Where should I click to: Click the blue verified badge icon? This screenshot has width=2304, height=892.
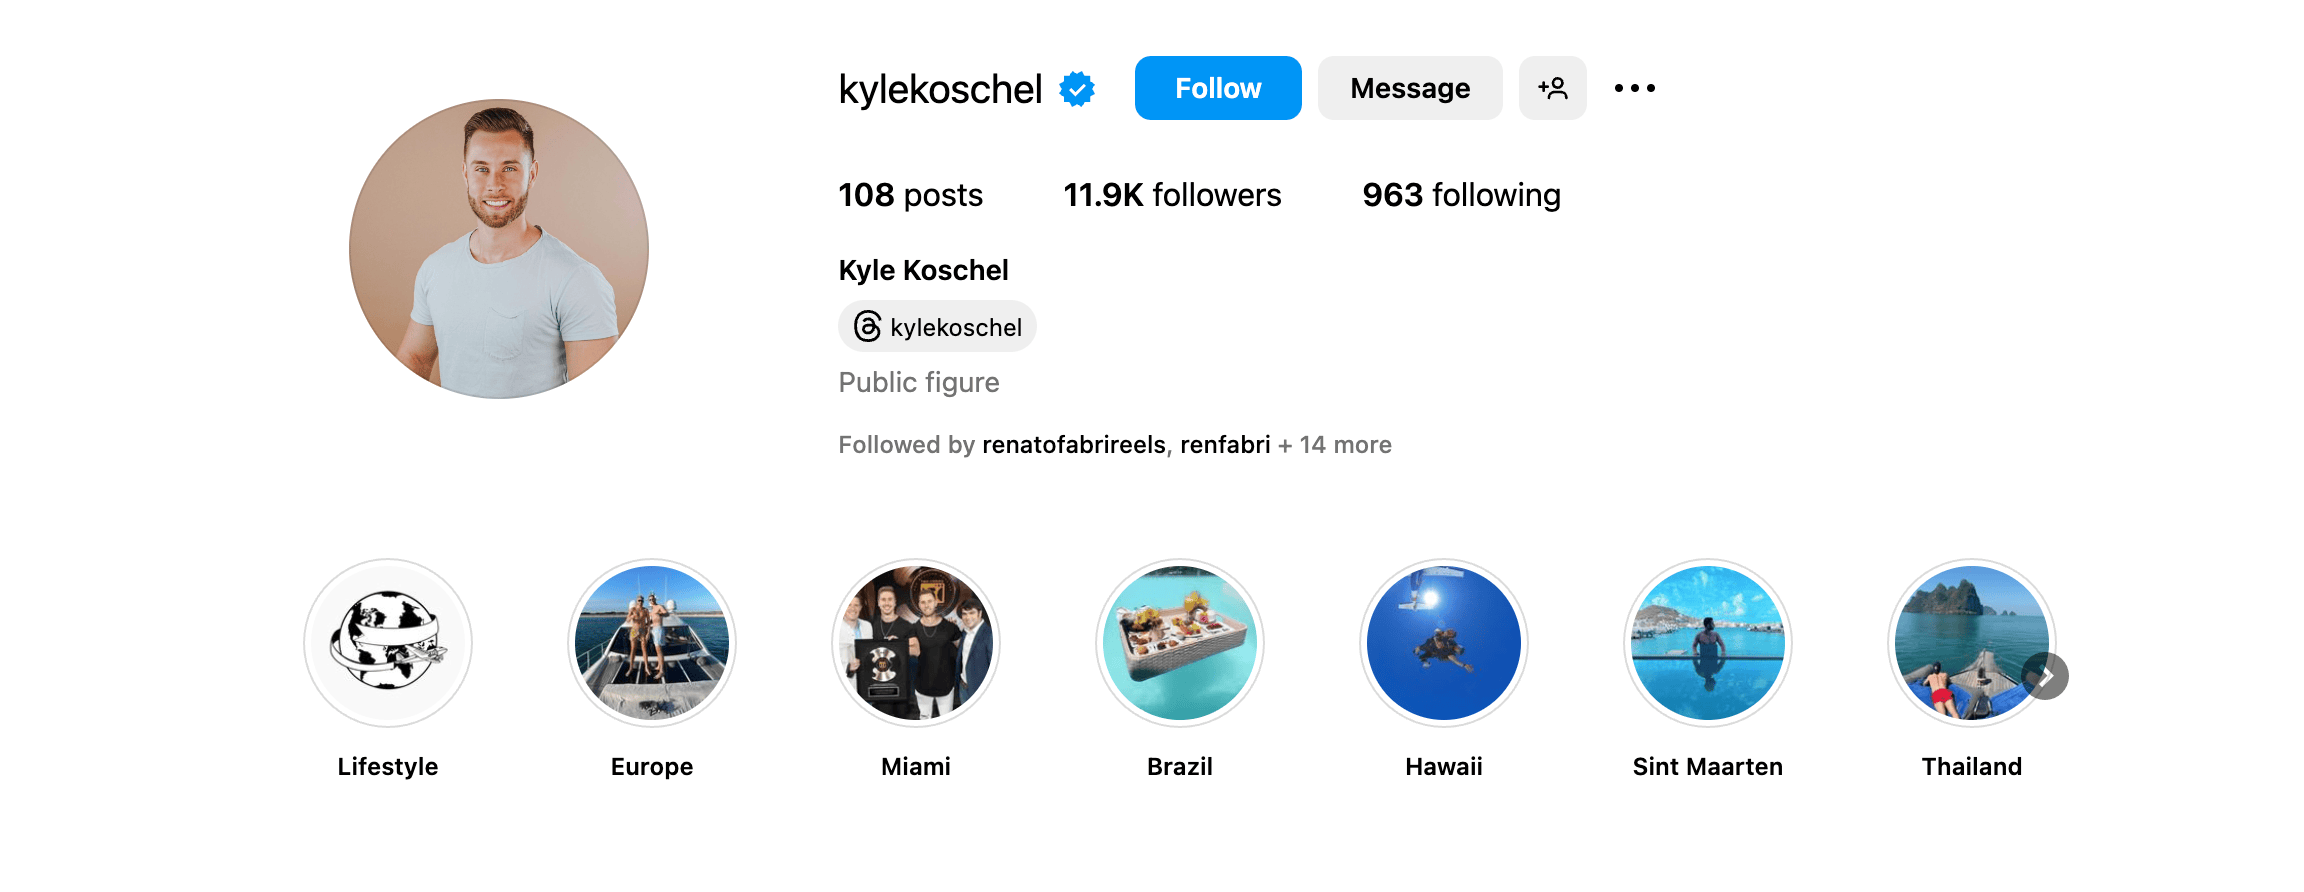[x=1077, y=89]
